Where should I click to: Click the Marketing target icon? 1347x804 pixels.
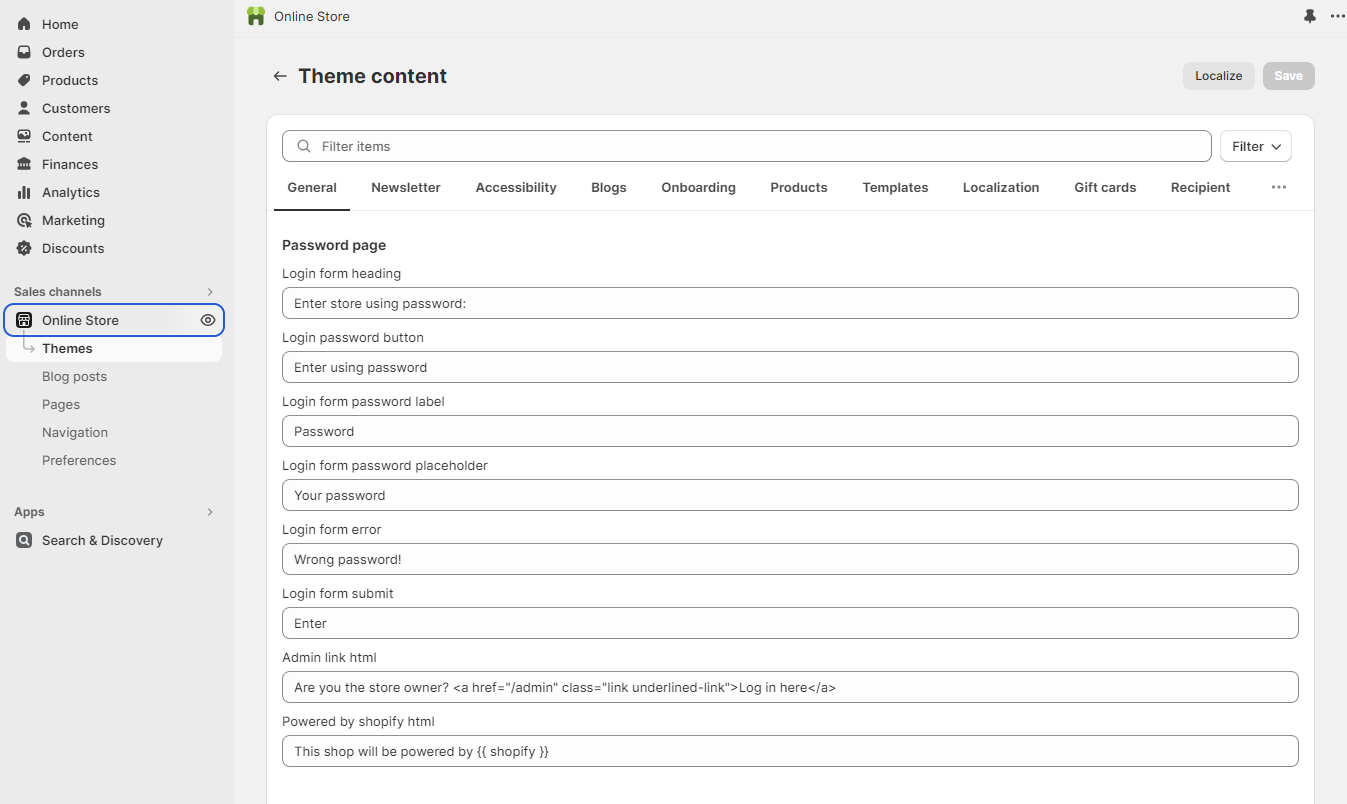24,220
